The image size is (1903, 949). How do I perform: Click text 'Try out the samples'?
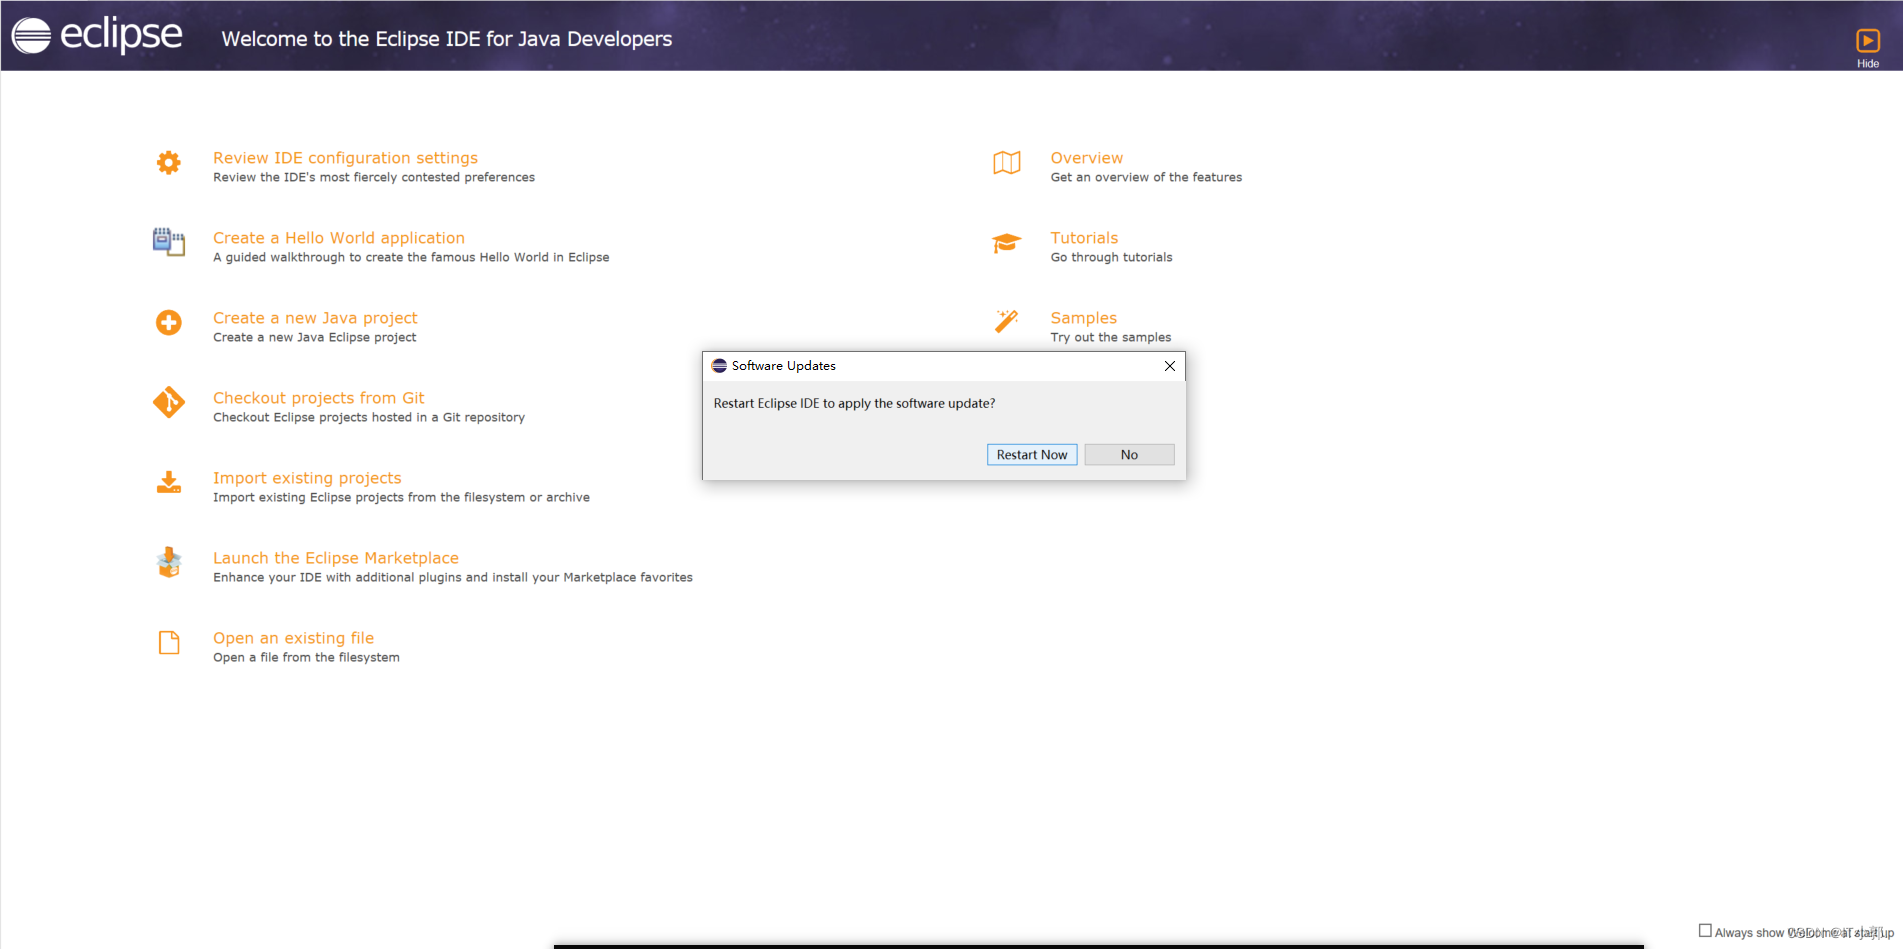click(x=1111, y=337)
